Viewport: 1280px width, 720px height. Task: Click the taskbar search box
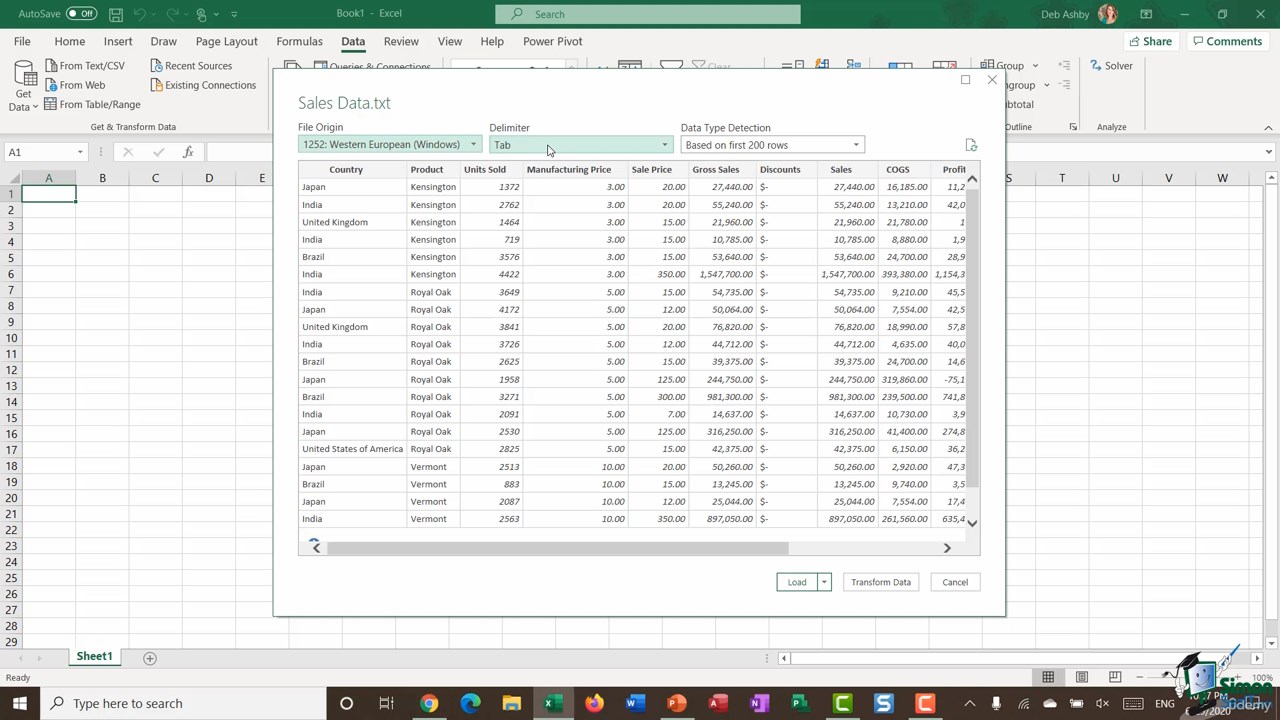tap(184, 703)
